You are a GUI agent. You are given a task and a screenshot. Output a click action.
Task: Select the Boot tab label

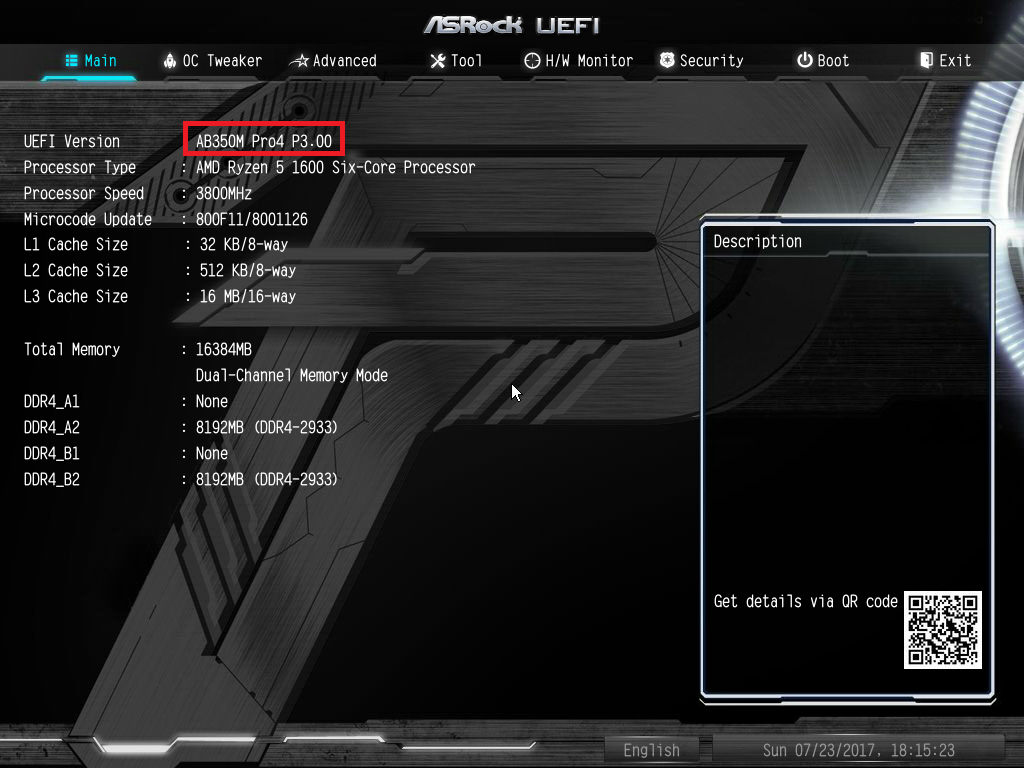coord(833,61)
